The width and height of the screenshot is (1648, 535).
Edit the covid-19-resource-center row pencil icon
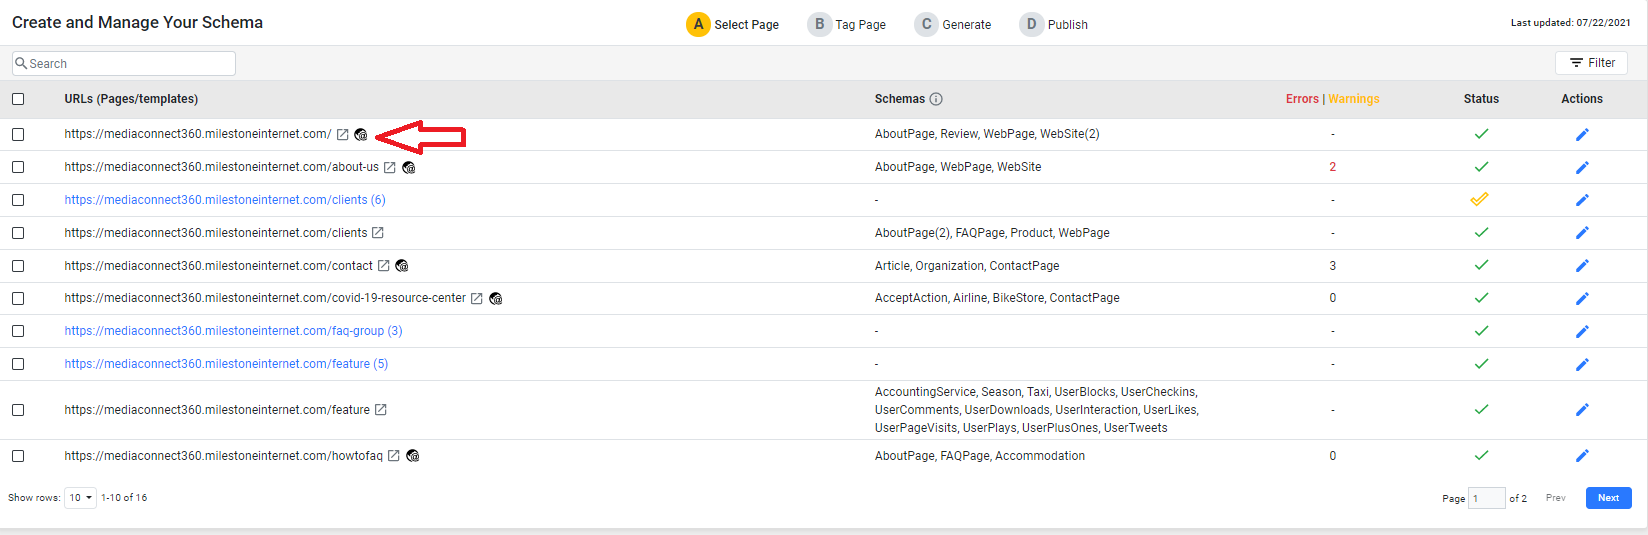pos(1582,298)
